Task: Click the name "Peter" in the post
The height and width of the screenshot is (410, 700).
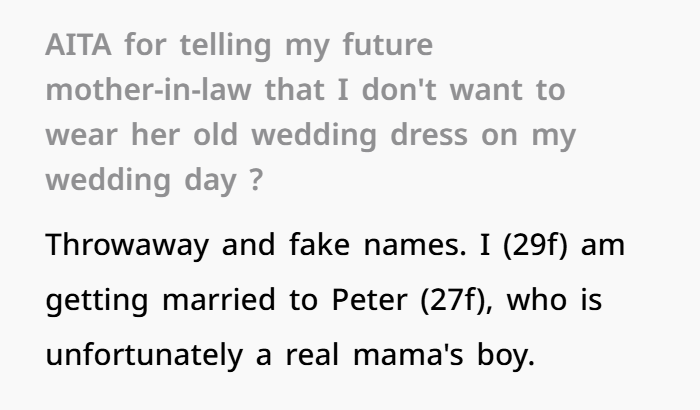Action: tap(369, 300)
